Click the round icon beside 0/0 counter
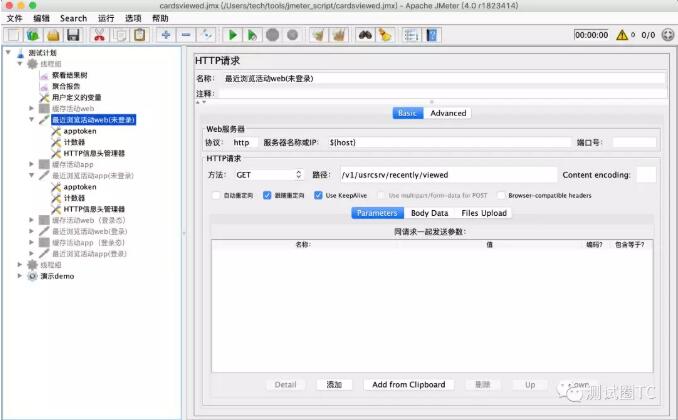Screen dimensions: 678x420 tap(668, 35)
